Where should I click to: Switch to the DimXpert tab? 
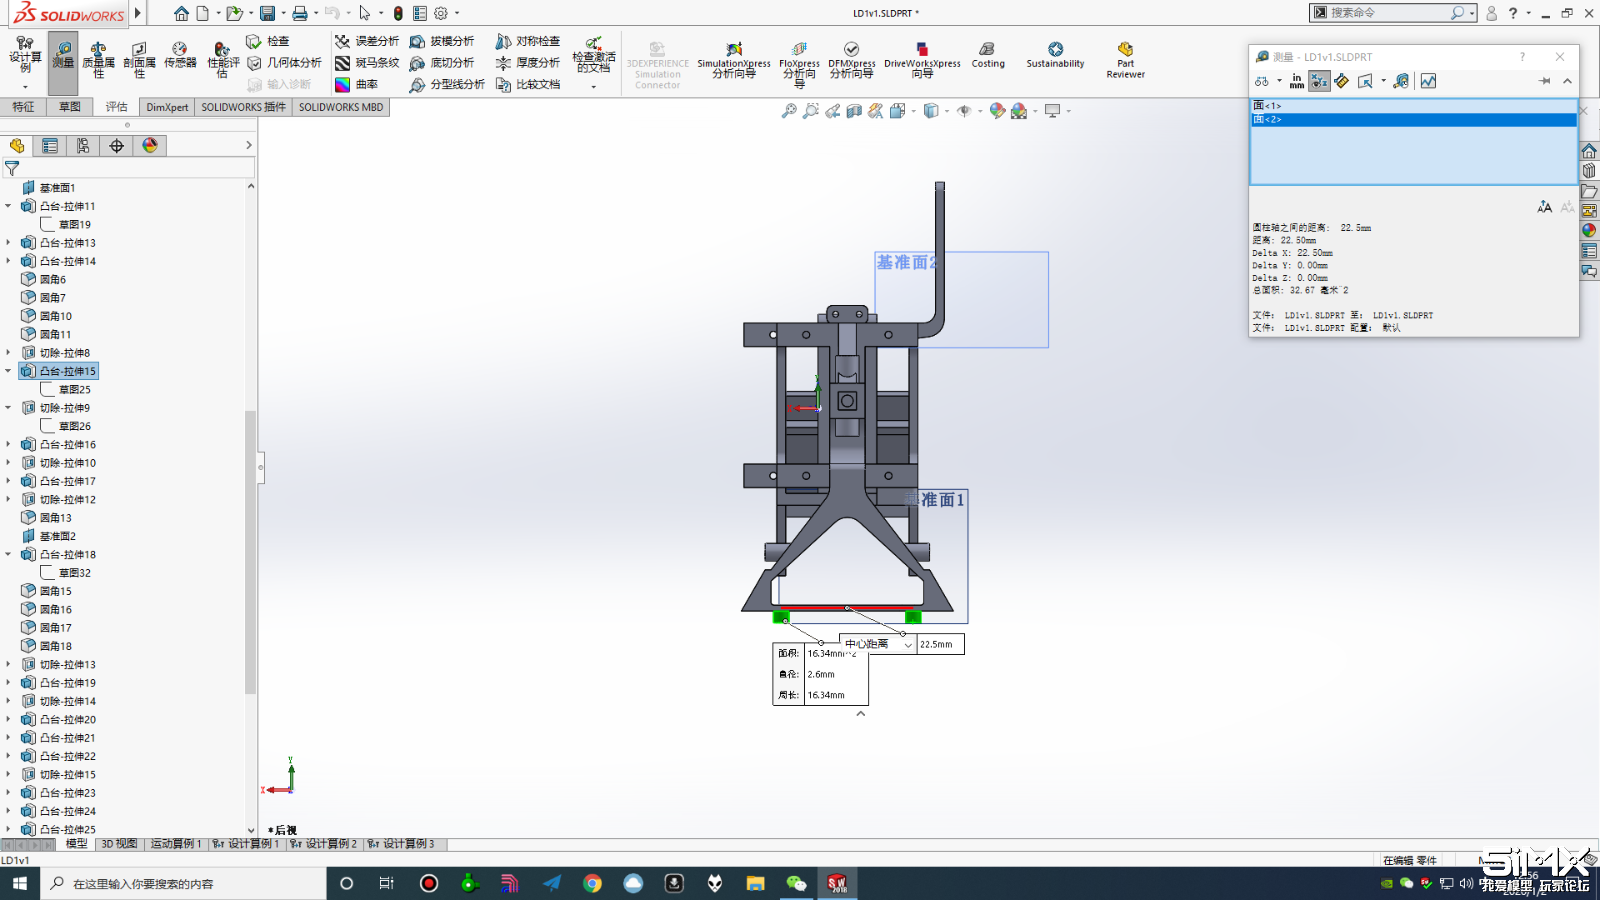point(167,107)
